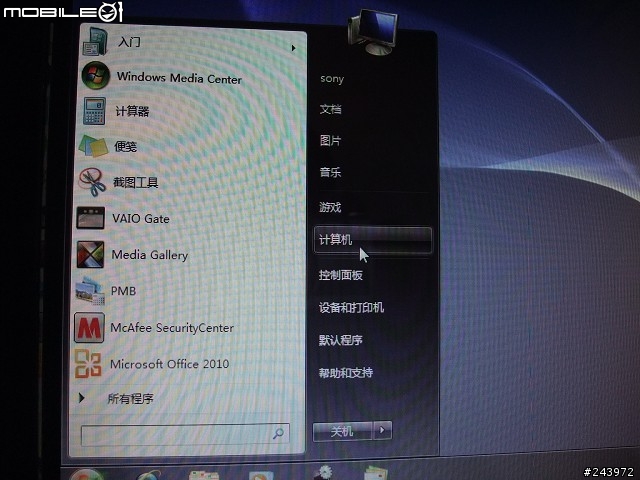Open 音乐 music

330,172
